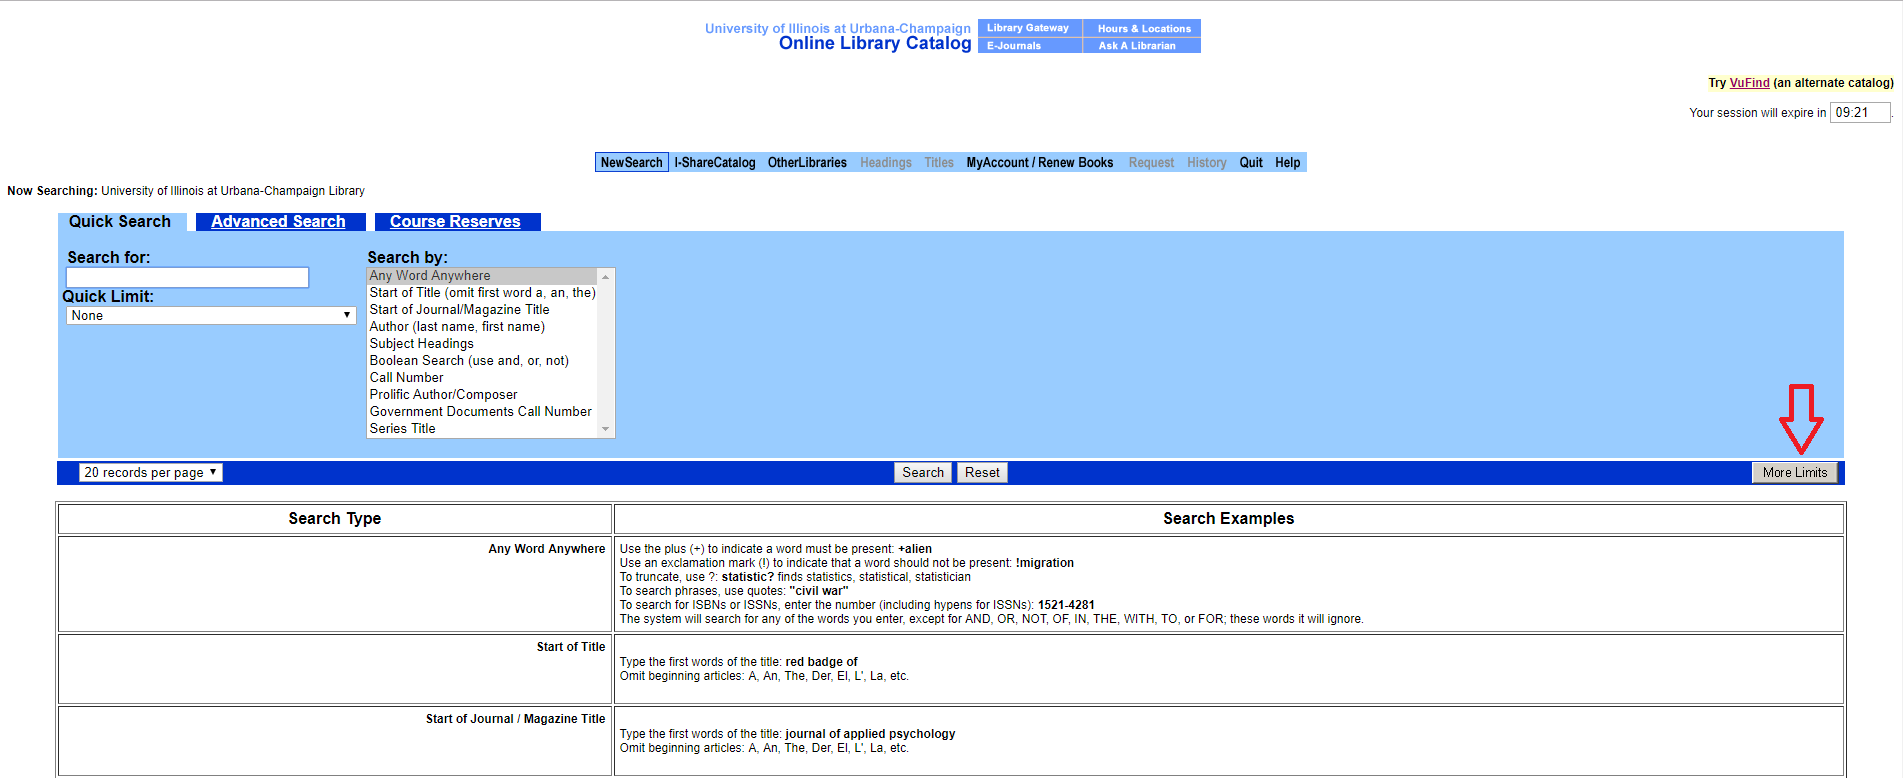Open More Limits options
The width and height of the screenshot is (1903, 778).
1794,473
